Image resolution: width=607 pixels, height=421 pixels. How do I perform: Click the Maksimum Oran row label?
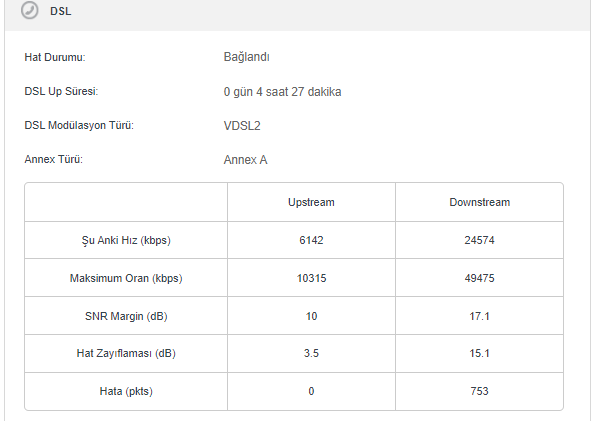[126, 278]
